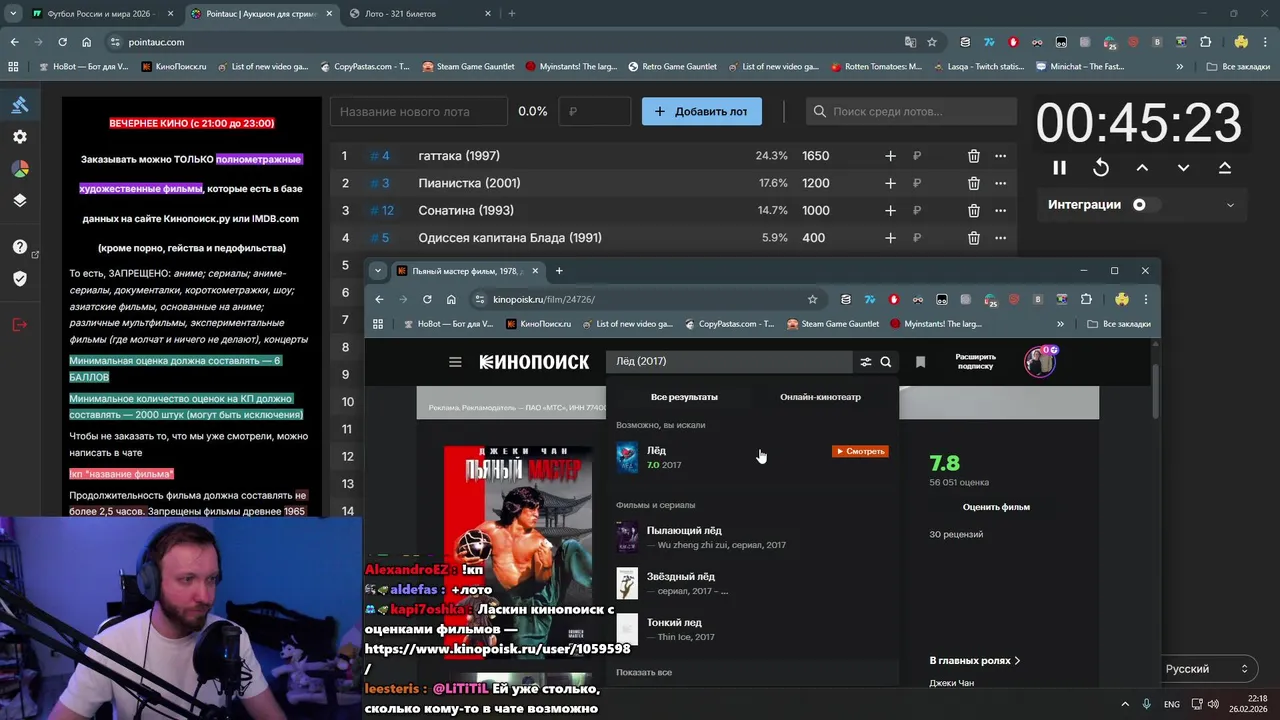
Task: Select Онлайн-кинотеатр search tab
Action: pyautogui.click(x=820, y=397)
